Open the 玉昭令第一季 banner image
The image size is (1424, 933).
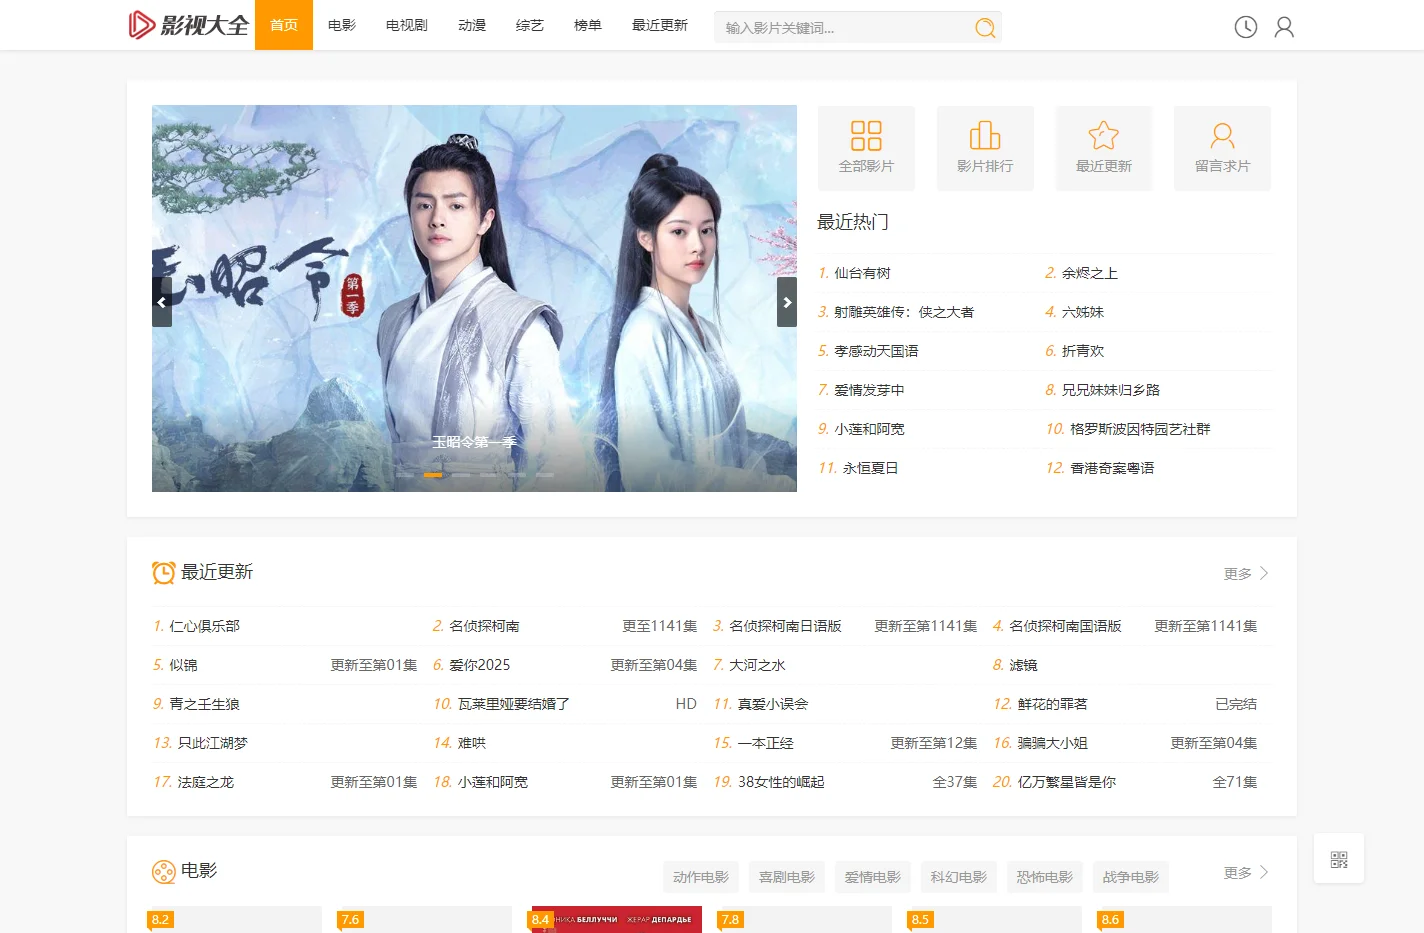pos(474,298)
